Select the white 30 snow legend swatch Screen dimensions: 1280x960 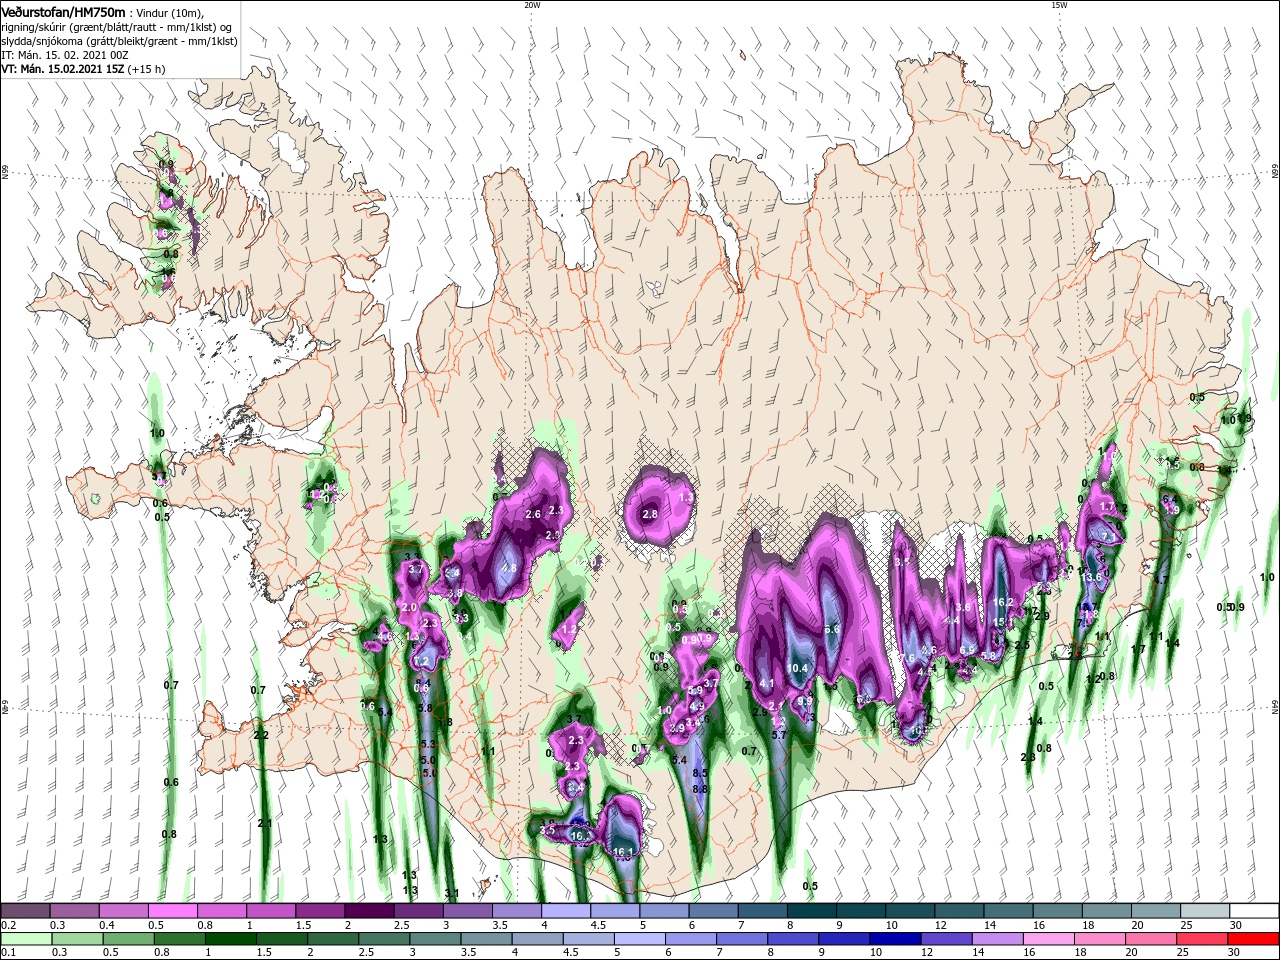click(x=1255, y=911)
